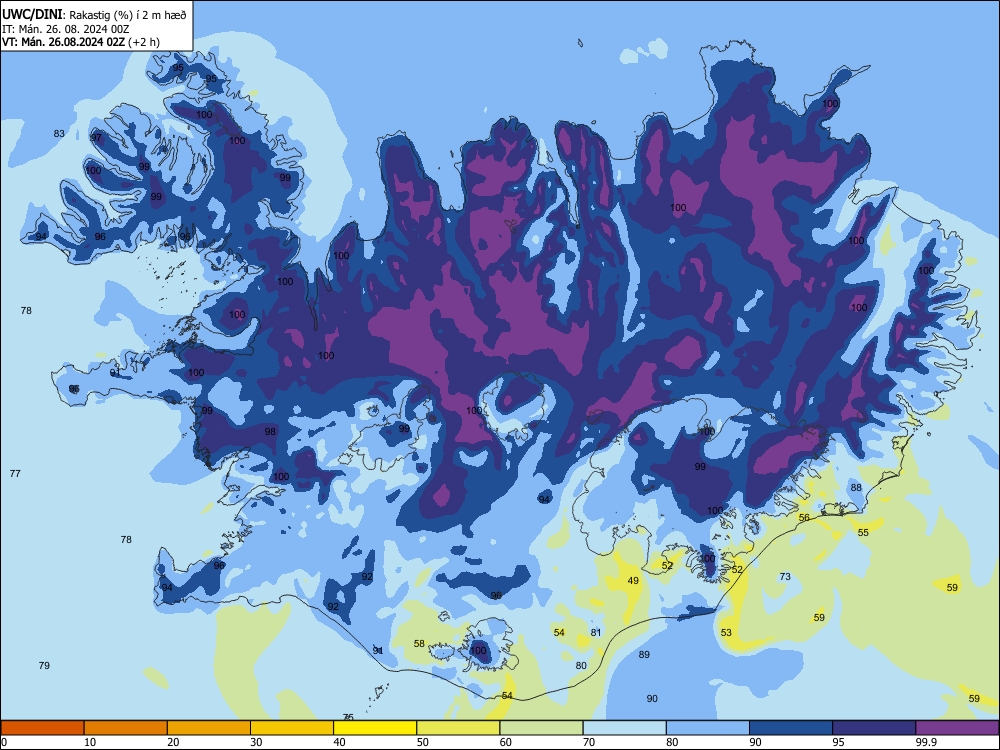Click the humidity value '73' on the map
Screen dimensions: 1000x750
coord(785,577)
